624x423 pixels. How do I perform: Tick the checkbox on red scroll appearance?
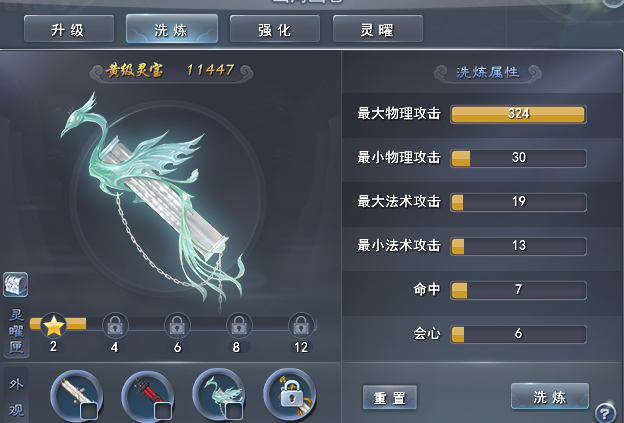point(162,411)
